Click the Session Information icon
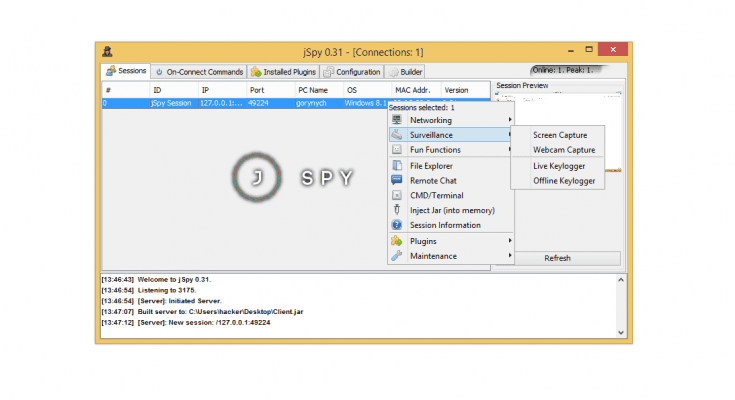The height and width of the screenshot is (400, 735). (x=397, y=225)
